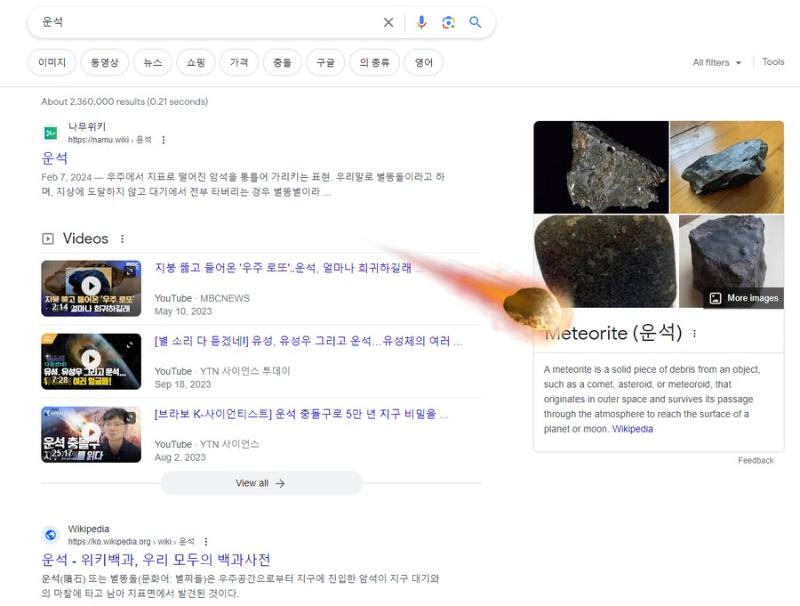Open the 나무위키 운석 result link
The height and width of the screenshot is (606, 800).
click(x=55, y=158)
